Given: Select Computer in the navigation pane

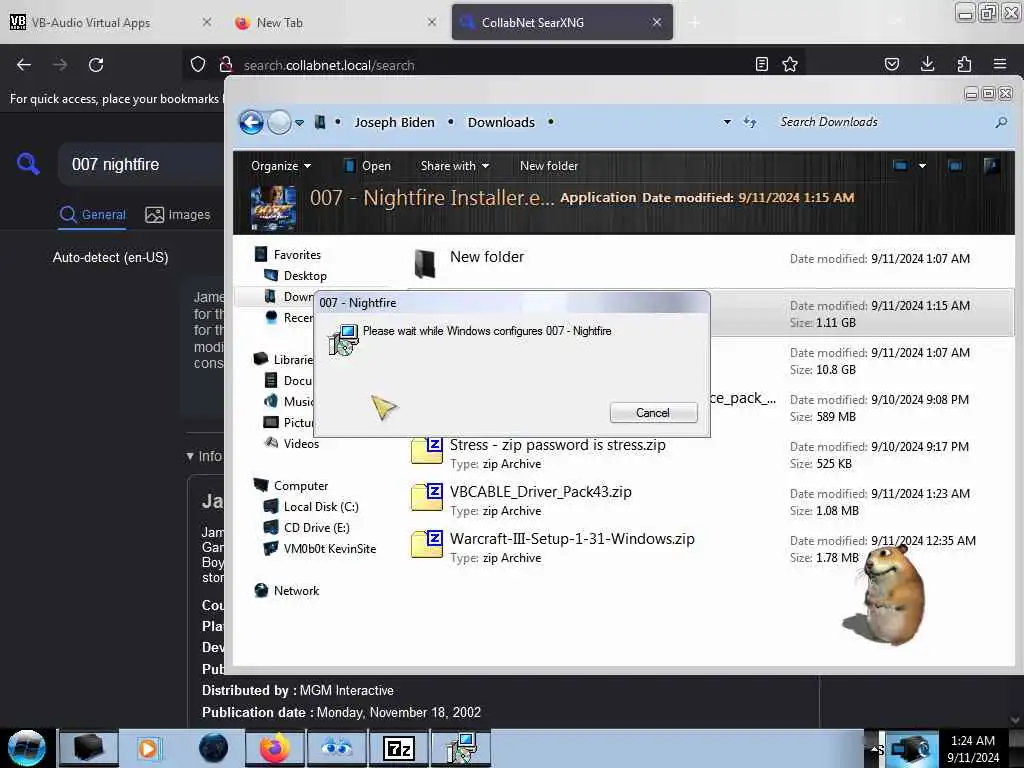Looking at the screenshot, I should (300, 485).
